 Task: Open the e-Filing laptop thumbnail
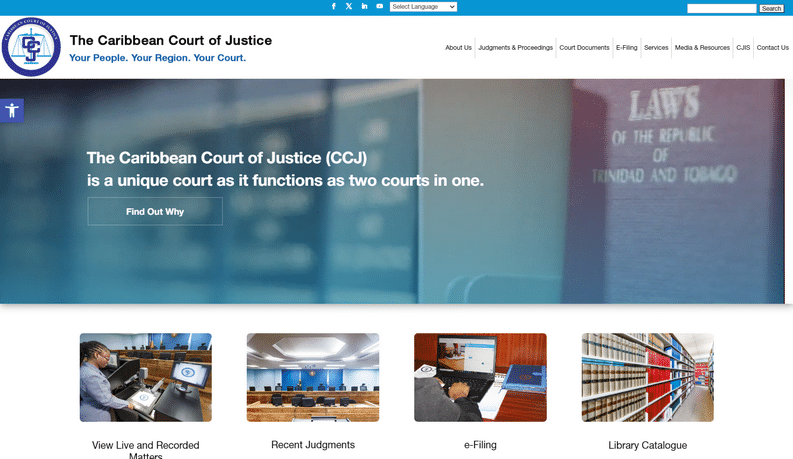coord(480,377)
